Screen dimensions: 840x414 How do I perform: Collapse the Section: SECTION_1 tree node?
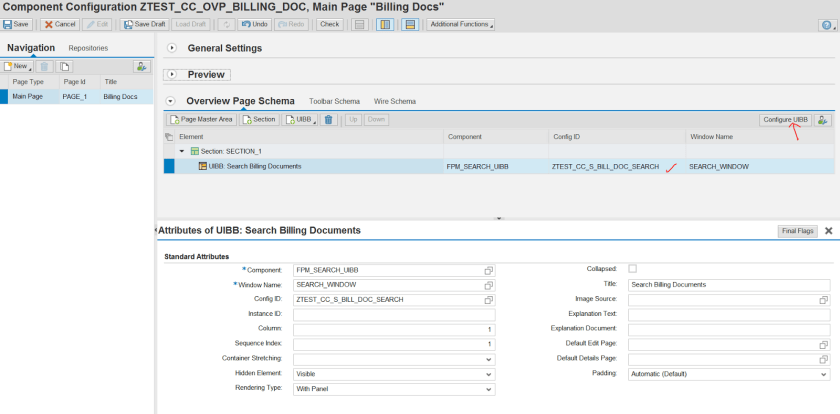[x=182, y=151]
